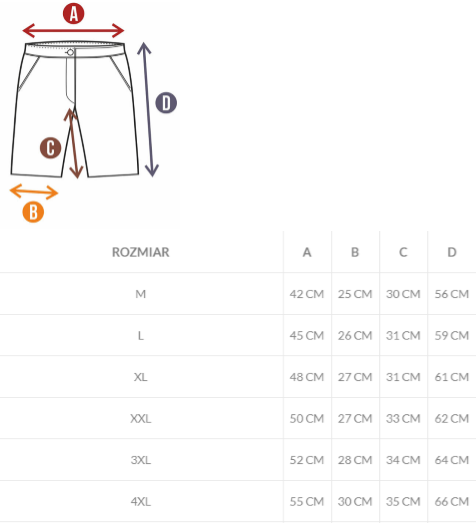Click the orange B leg width badge

[33, 212]
